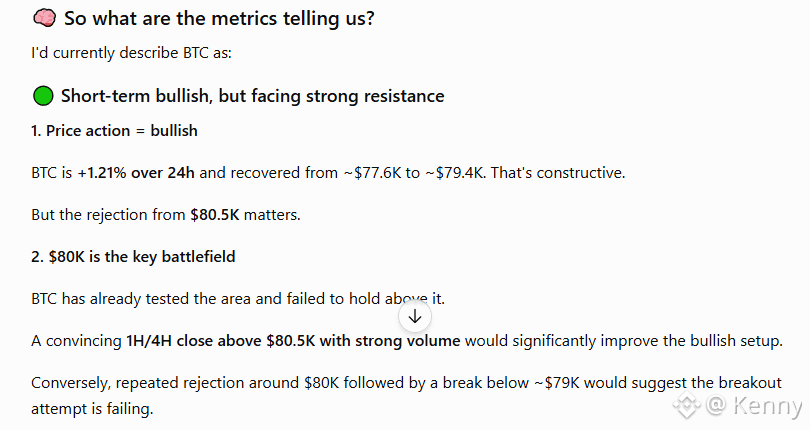Click the scroll-to-bottom arrow button

[x=415, y=317]
